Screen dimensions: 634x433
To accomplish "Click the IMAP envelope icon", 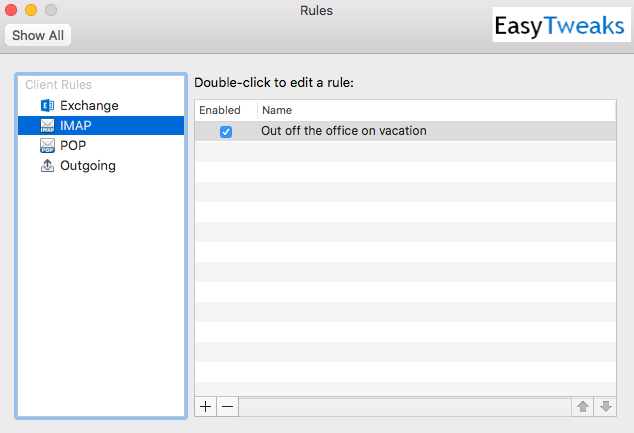I will pos(47,125).
